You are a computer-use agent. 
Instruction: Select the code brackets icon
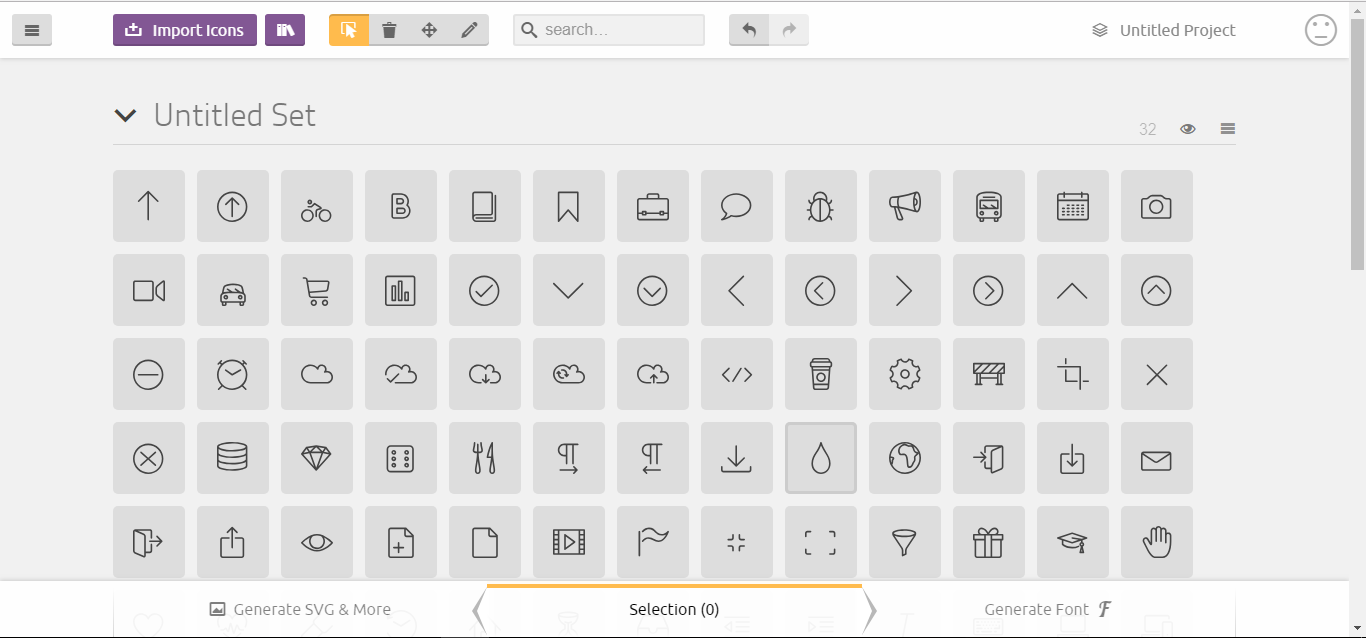737,374
